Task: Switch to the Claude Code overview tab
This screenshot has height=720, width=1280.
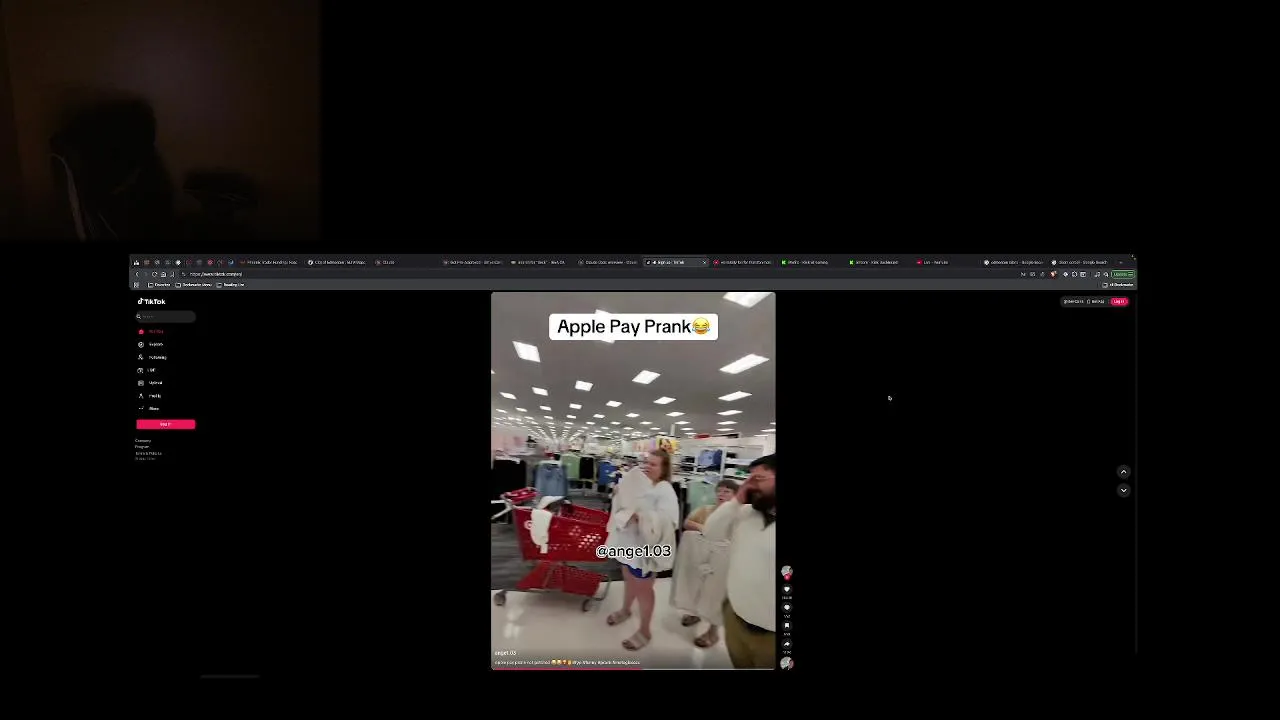Action: click(x=607, y=262)
